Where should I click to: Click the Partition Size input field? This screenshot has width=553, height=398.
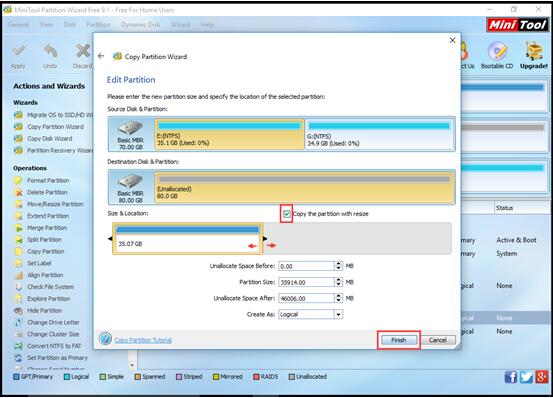306,282
